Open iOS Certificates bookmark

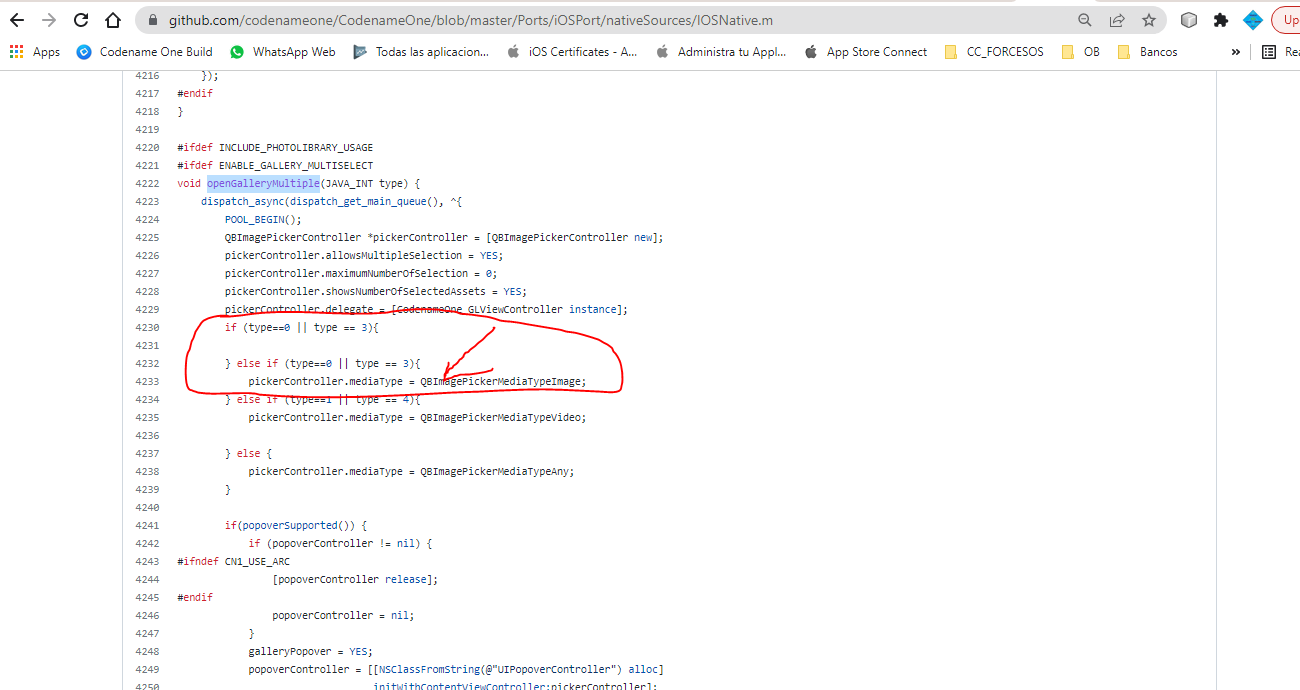pos(572,52)
